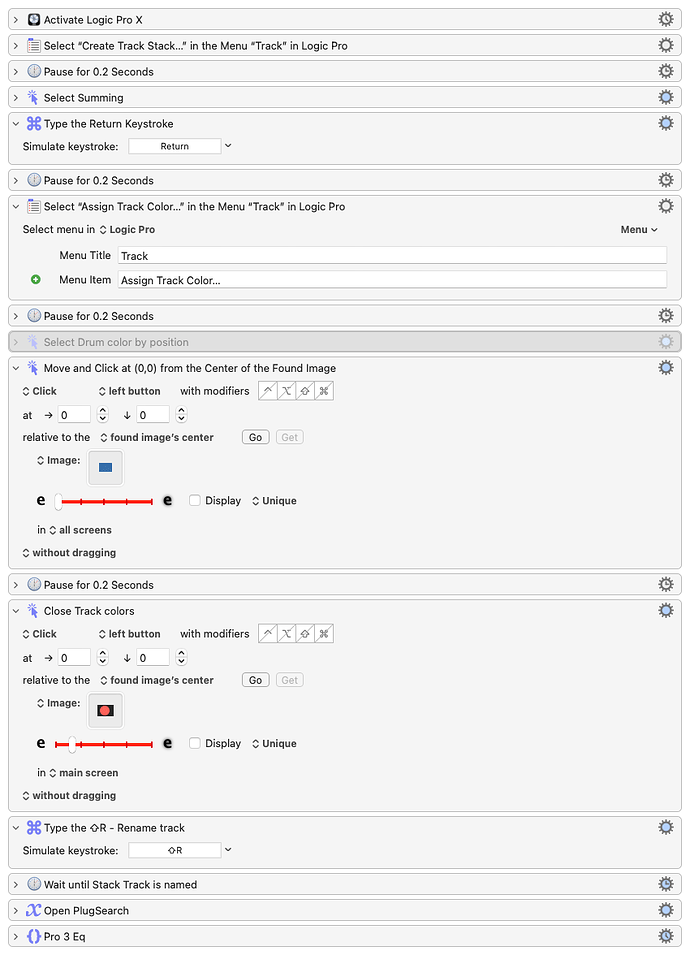Click the red circle image well
The width and height of the screenshot is (690, 954).
pyautogui.click(x=105, y=710)
